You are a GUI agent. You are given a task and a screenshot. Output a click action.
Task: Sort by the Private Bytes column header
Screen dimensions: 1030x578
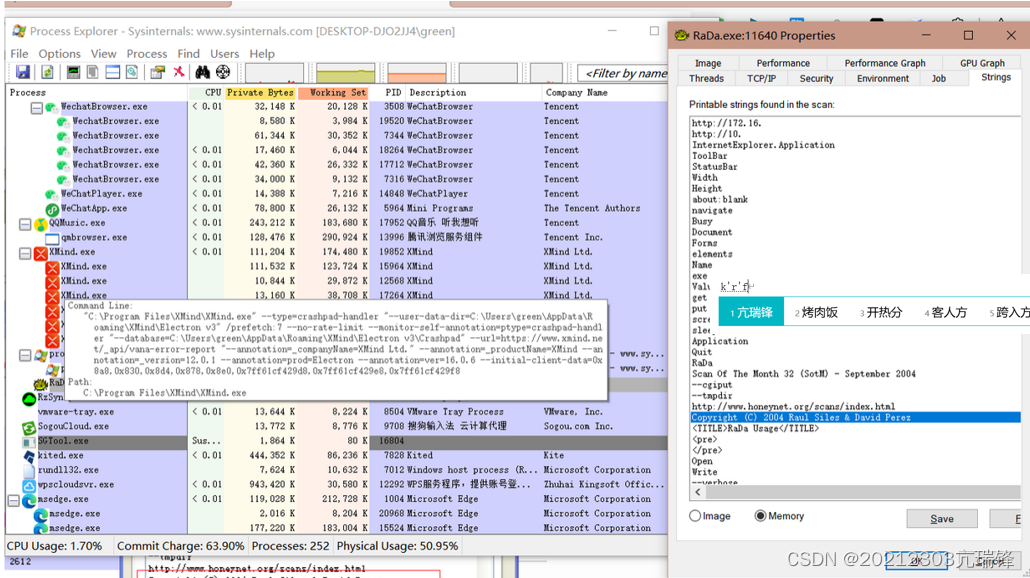click(261, 93)
